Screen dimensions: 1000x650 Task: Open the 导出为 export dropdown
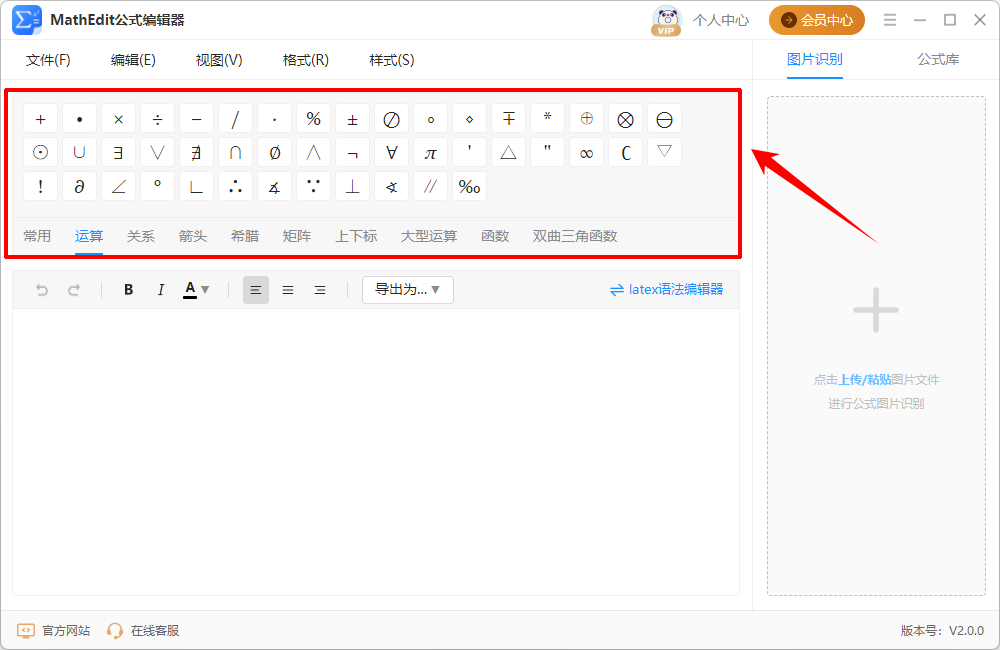click(x=408, y=290)
